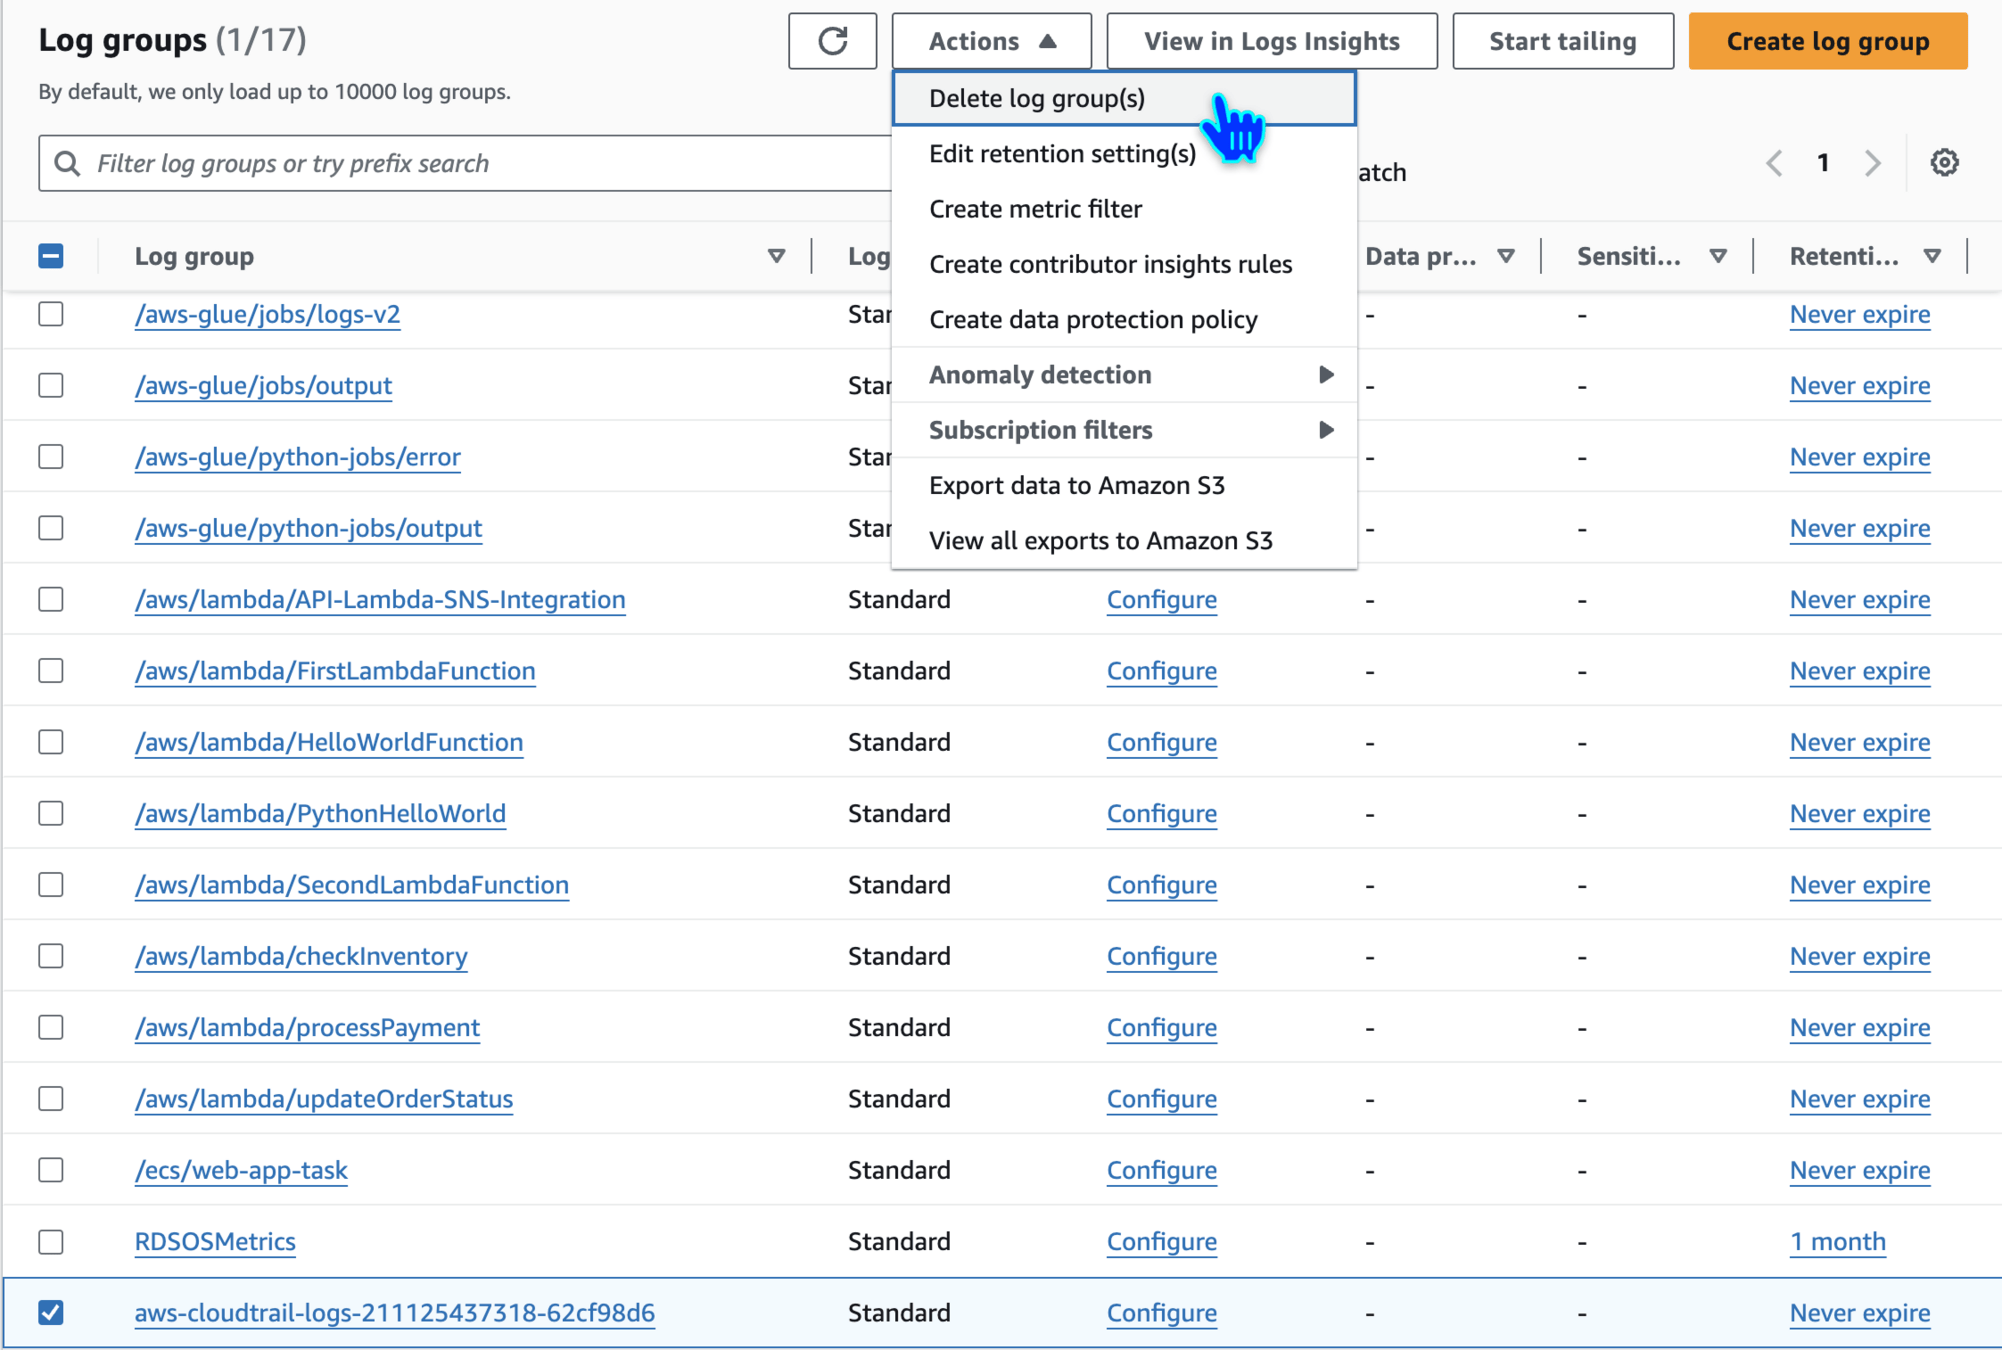Sort by Log group column arrow

click(776, 256)
